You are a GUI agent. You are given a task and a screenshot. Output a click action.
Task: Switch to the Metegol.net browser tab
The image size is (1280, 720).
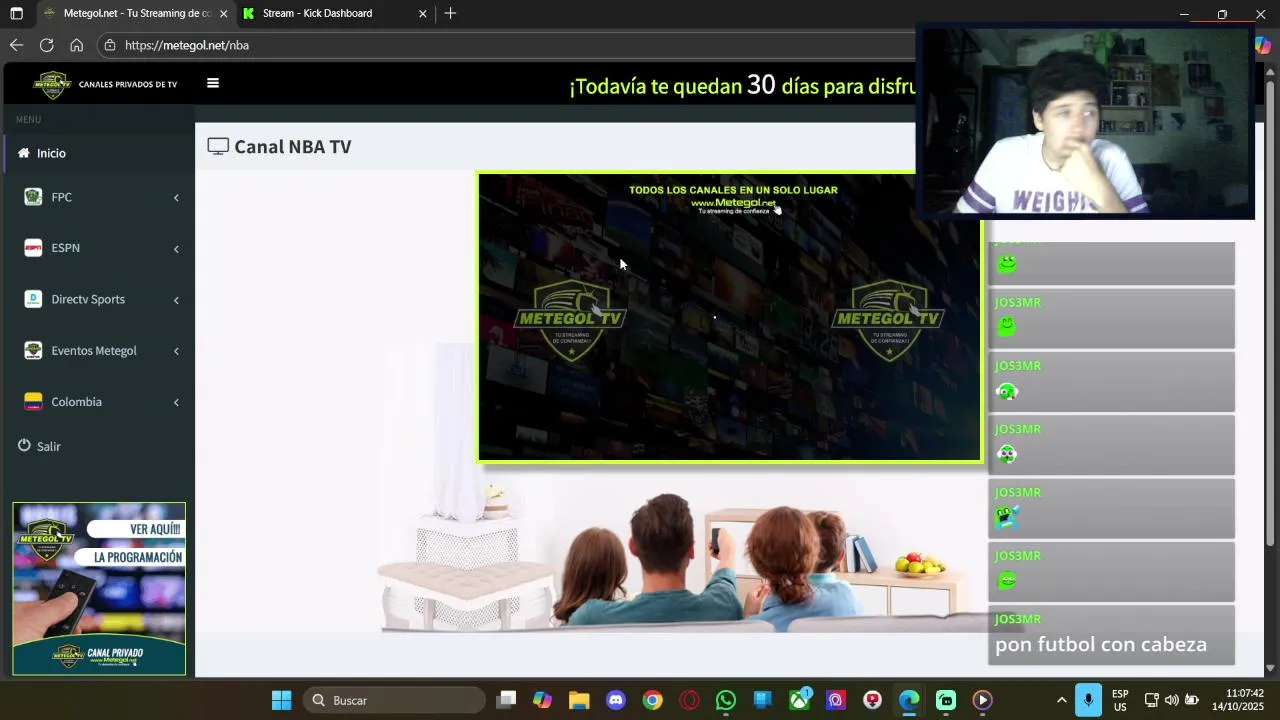pyautogui.click(x=137, y=13)
